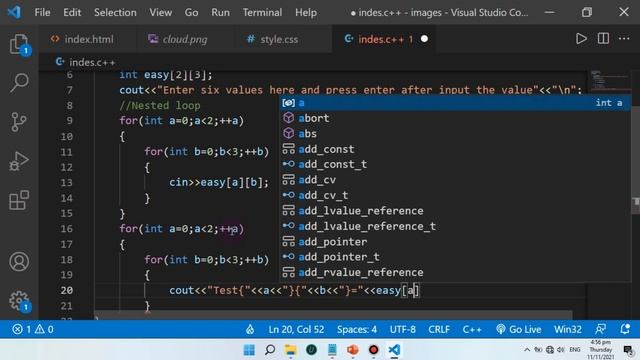Image resolution: width=640 pixels, height=360 pixels.
Task: Open the Windows Start menu
Action: (x=249, y=350)
